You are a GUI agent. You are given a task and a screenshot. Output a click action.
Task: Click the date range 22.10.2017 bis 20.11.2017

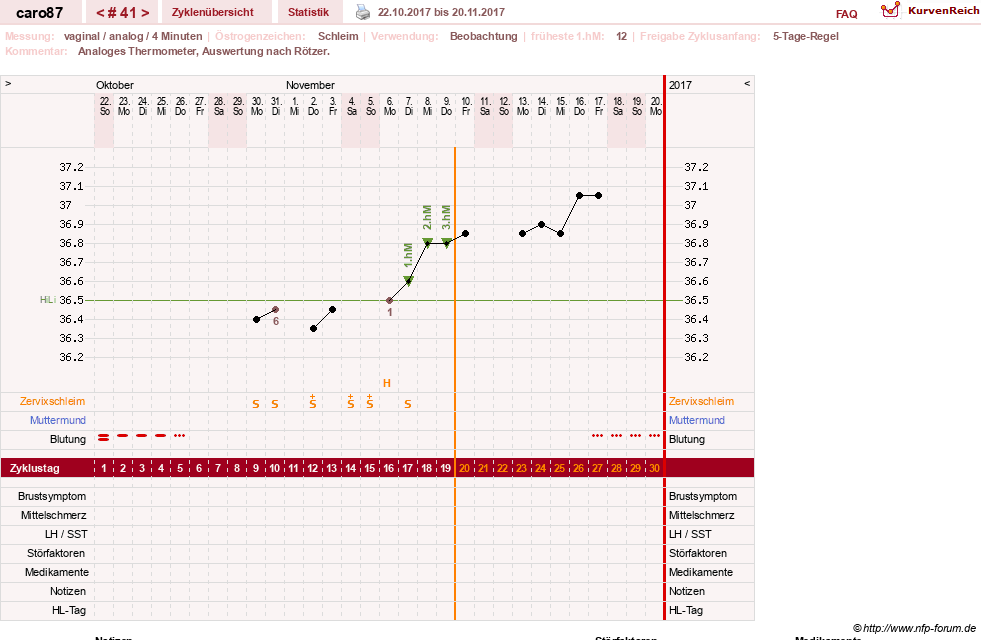tap(441, 12)
